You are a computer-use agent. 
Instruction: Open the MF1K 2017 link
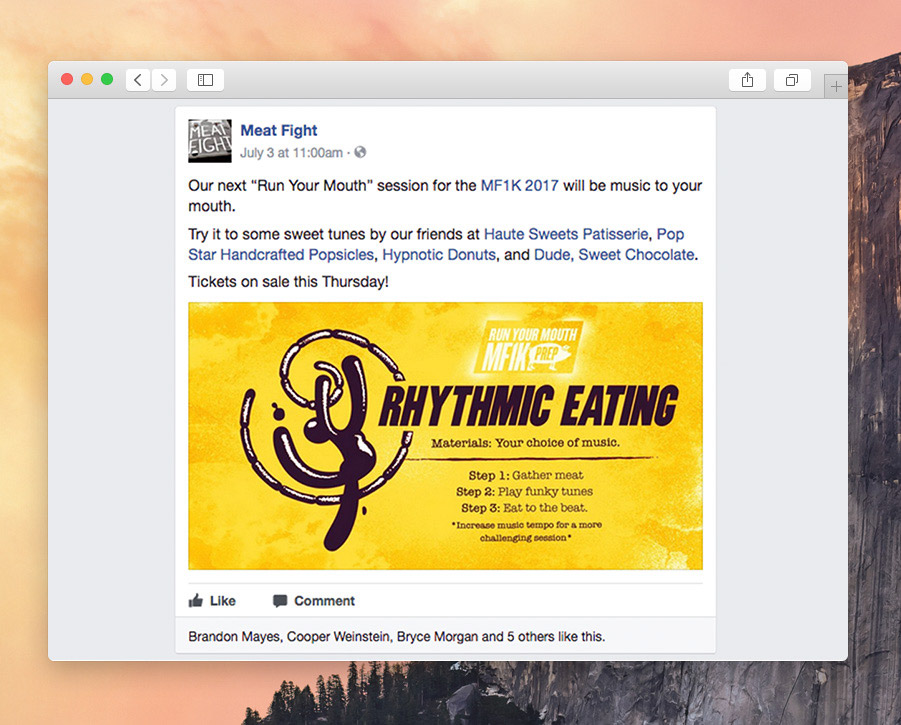[519, 186]
